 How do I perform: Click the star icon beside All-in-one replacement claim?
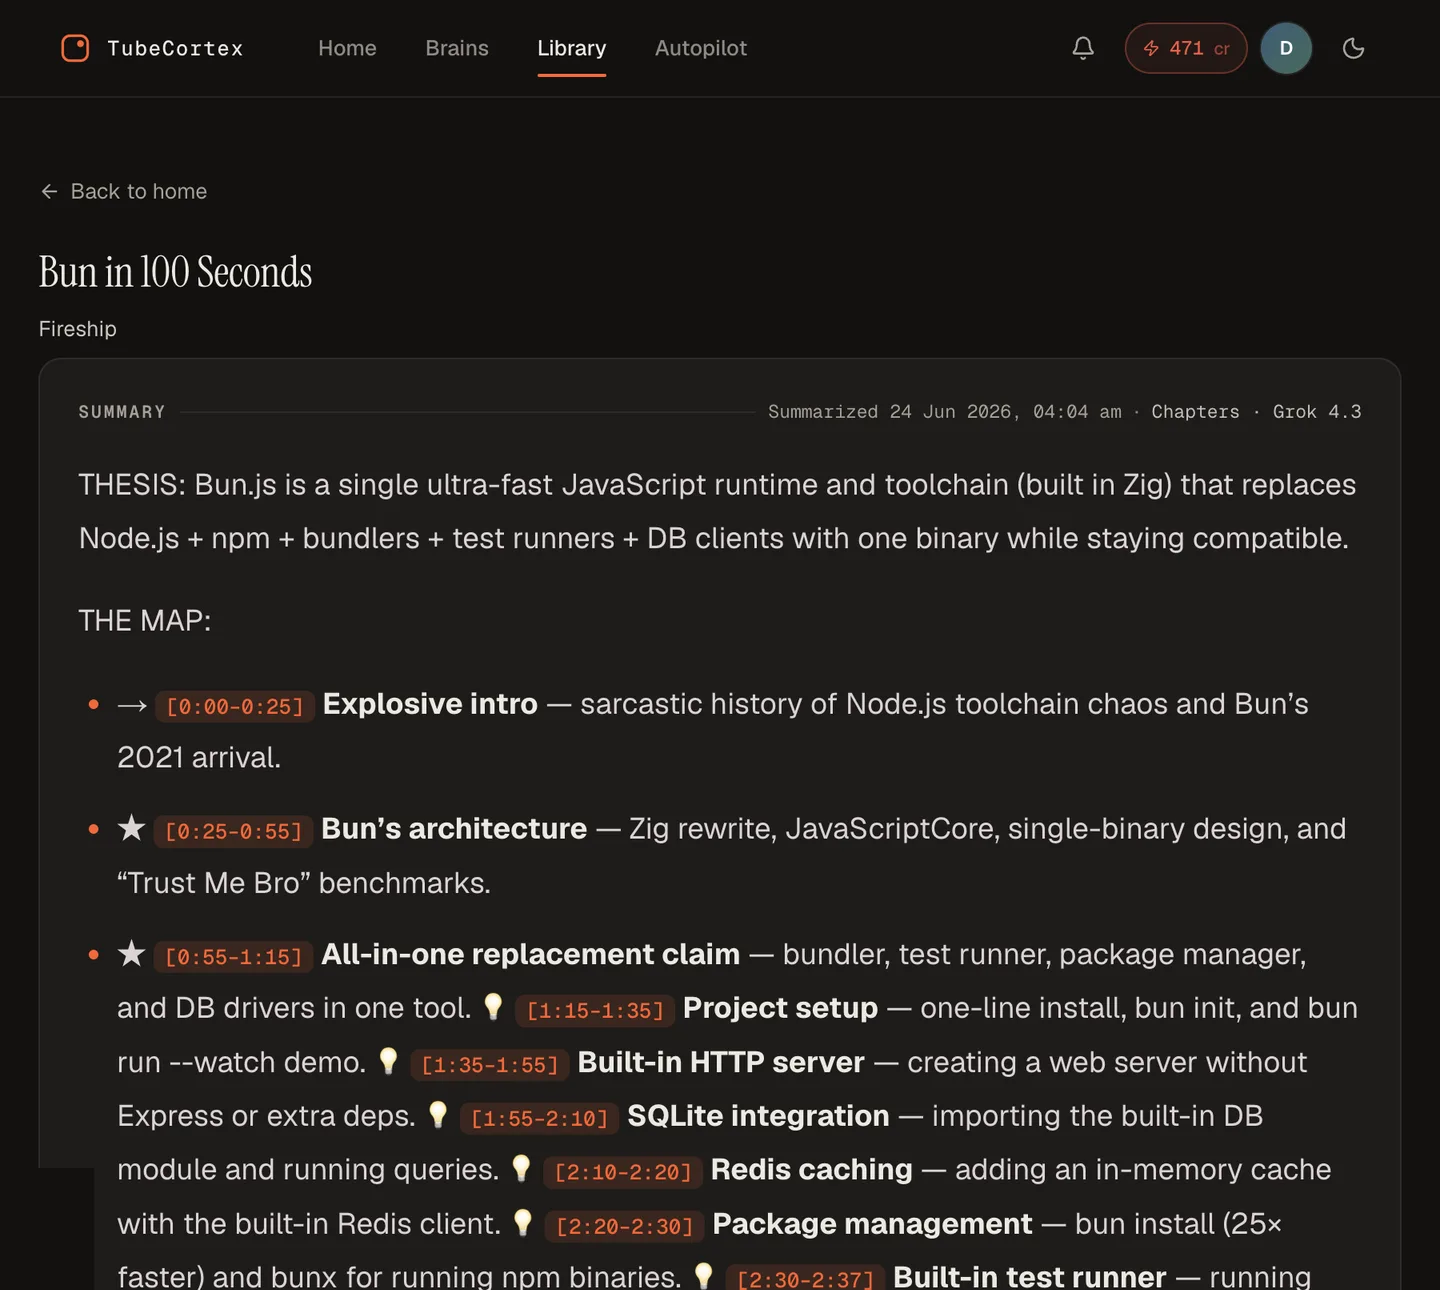pos(132,954)
